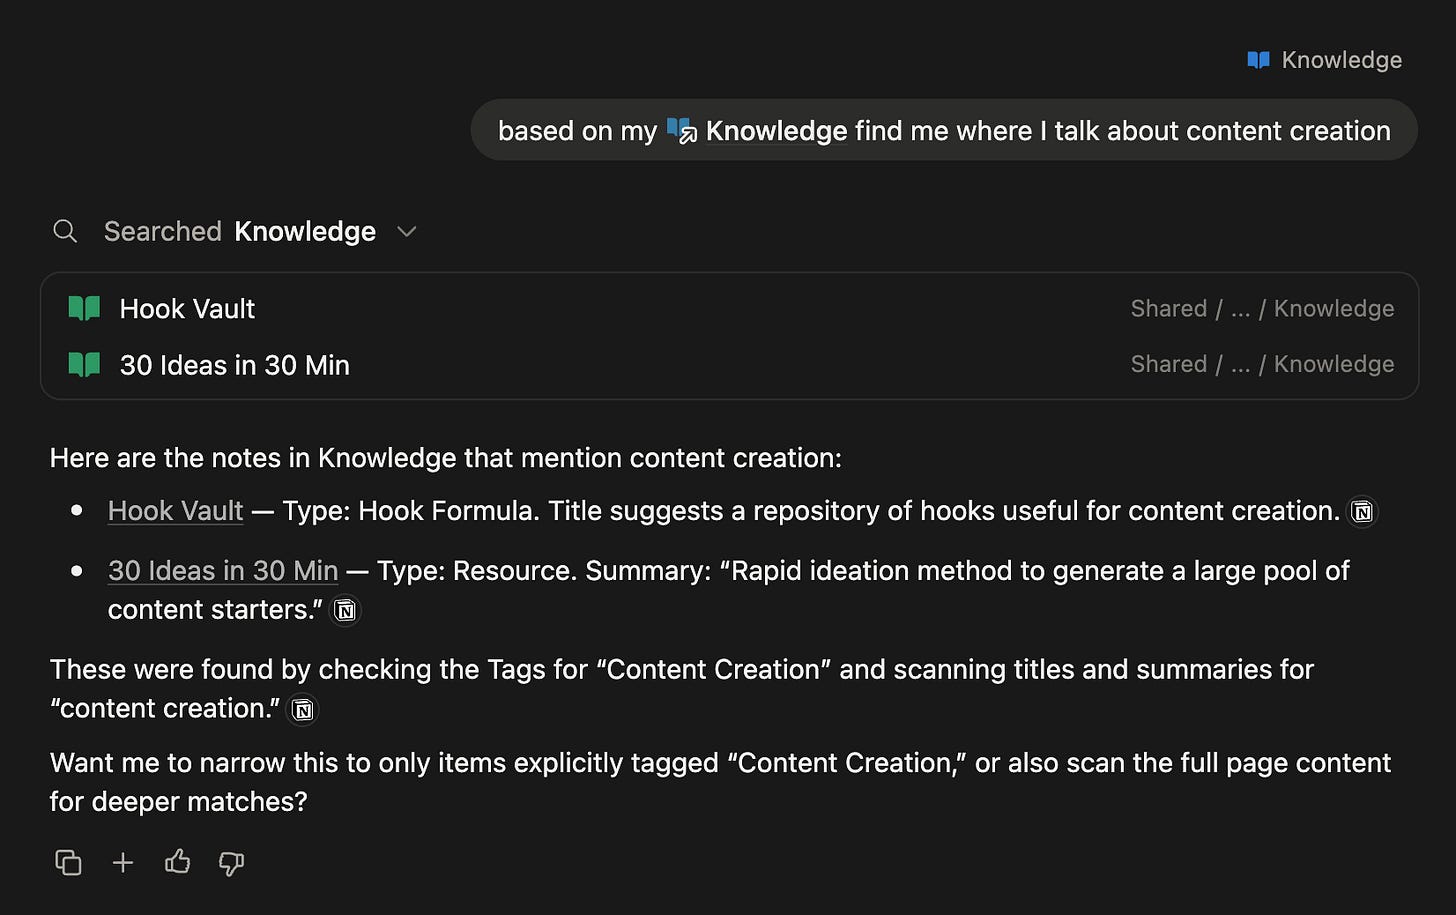Click the Shared path beside Hook Vault
This screenshot has height=915, width=1456.
pos(1262,308)
